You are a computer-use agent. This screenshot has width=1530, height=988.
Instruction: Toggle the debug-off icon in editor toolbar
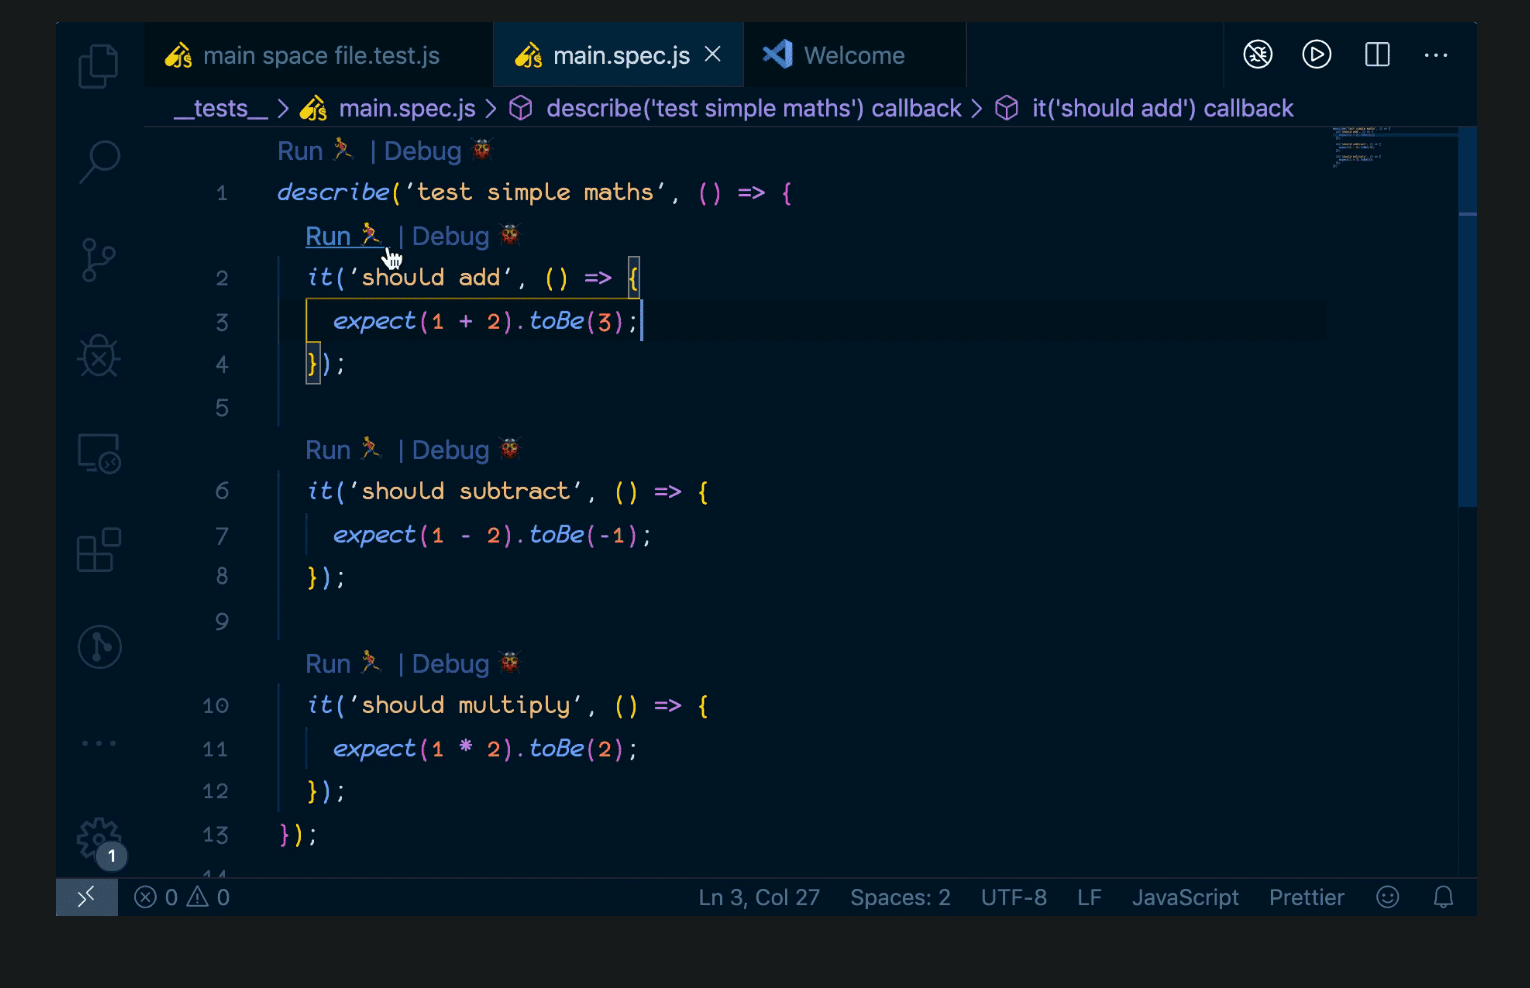tap(1257, 55)
